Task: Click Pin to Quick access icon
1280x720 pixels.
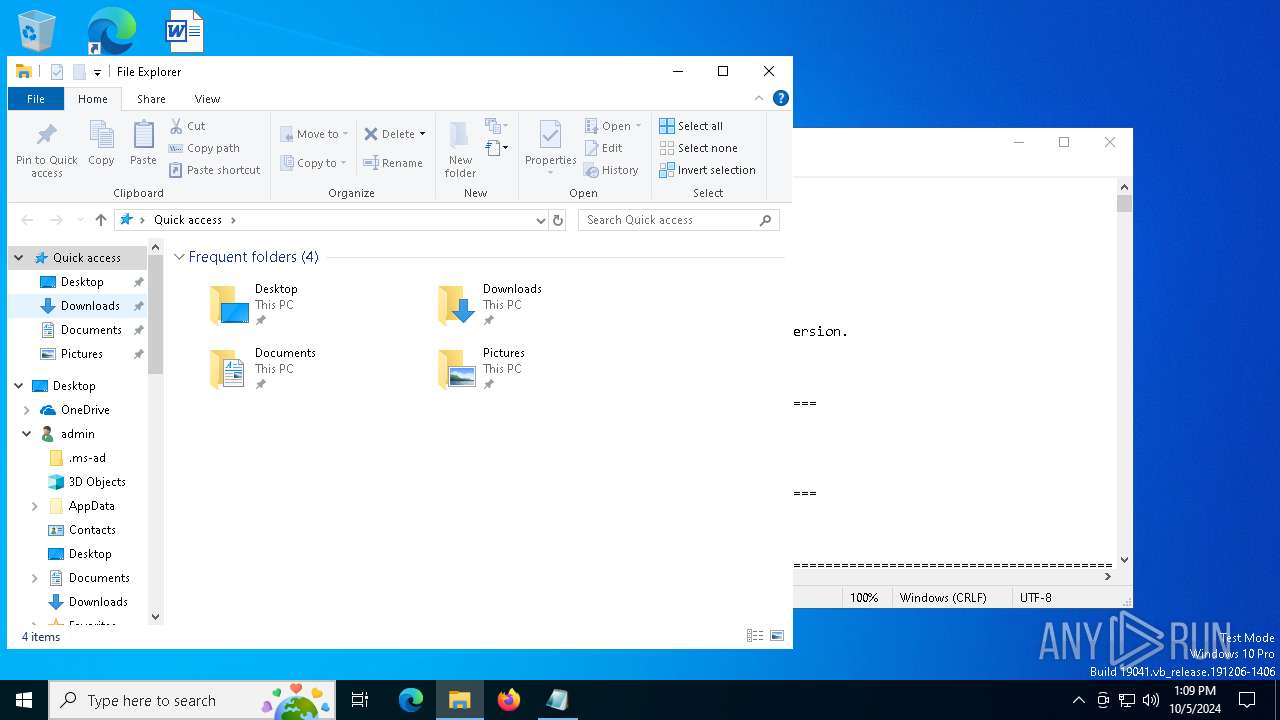Action: pos(46,136)
